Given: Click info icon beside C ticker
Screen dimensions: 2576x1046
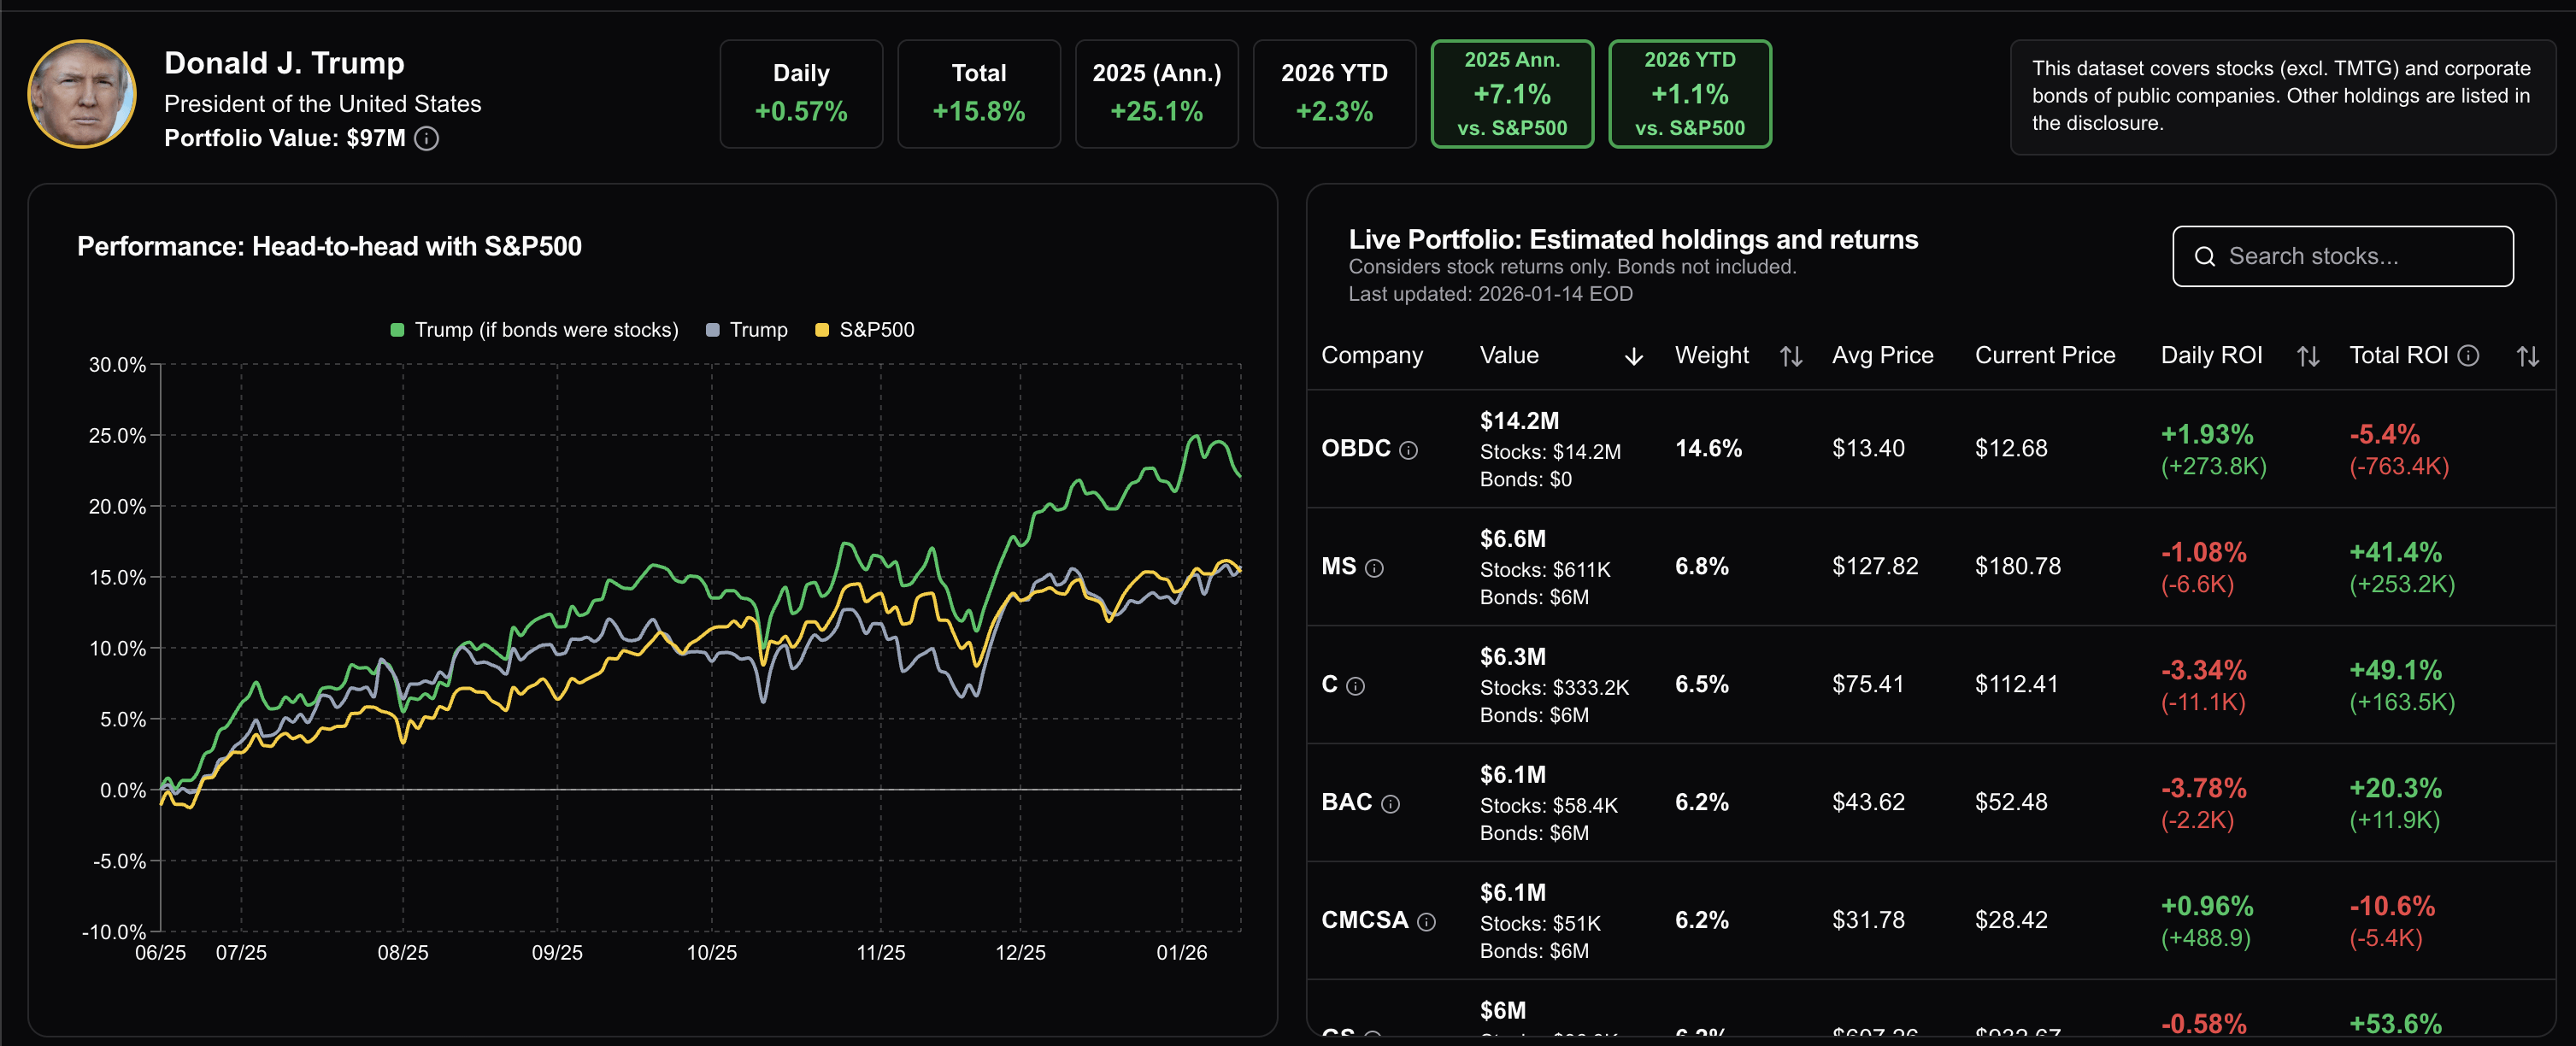Looking at the screenshot, I should tap(1355, 686).
